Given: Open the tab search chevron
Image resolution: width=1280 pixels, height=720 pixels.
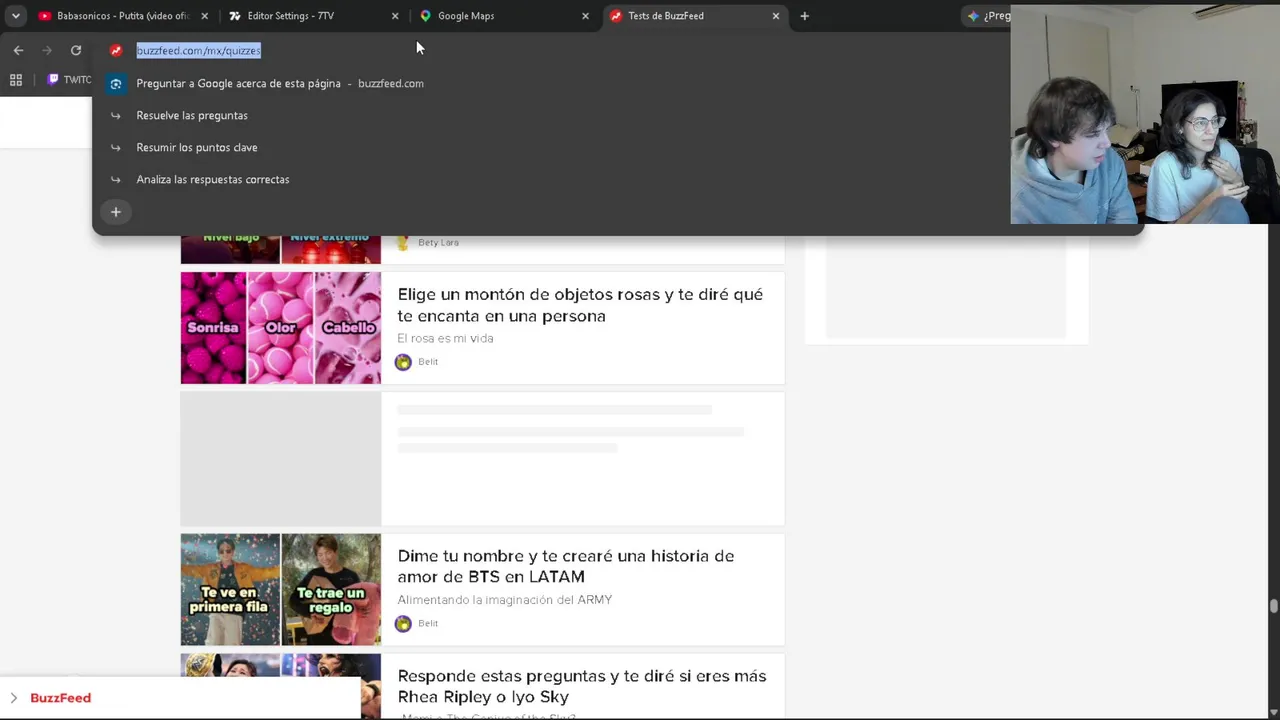Looking at the screenshot, I should 16,16.
